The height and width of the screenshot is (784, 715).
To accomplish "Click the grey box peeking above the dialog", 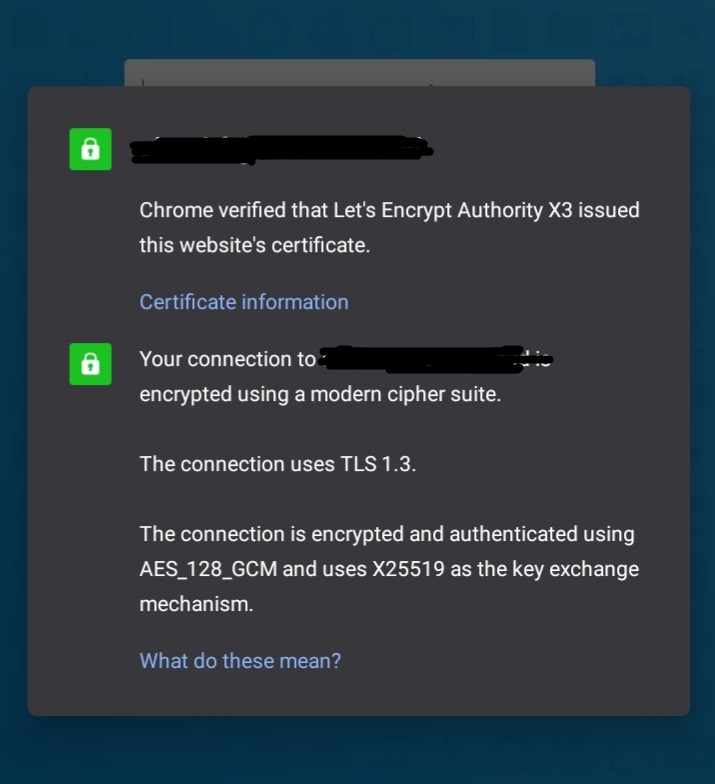I will [x=360, y=72].
